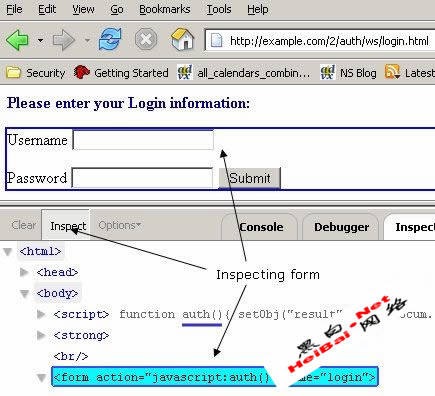Open the all_calendars_combin... bookmark
Viewport: 435px width, 396px height.
pyautogui.click(x=243, y=73)
